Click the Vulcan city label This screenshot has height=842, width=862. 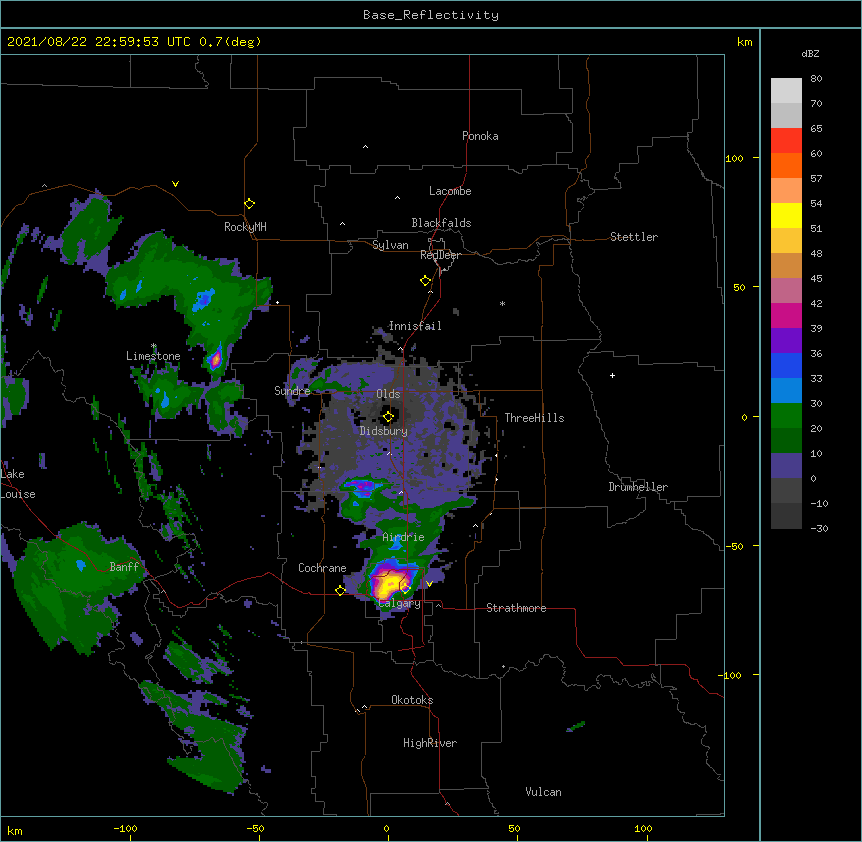543,792
